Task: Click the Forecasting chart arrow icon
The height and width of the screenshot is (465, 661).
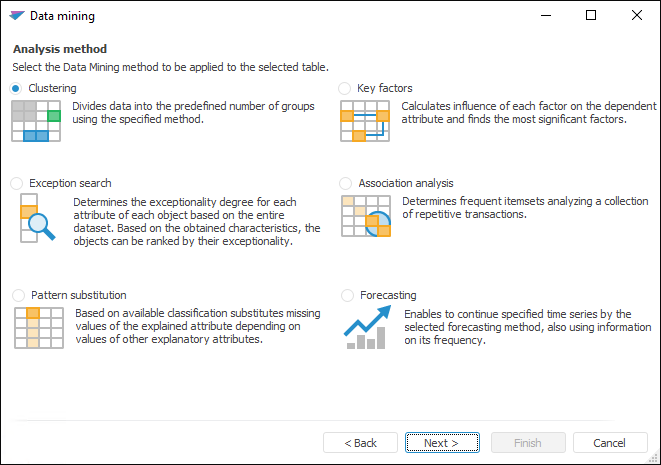Action: [x=366, y=328]
